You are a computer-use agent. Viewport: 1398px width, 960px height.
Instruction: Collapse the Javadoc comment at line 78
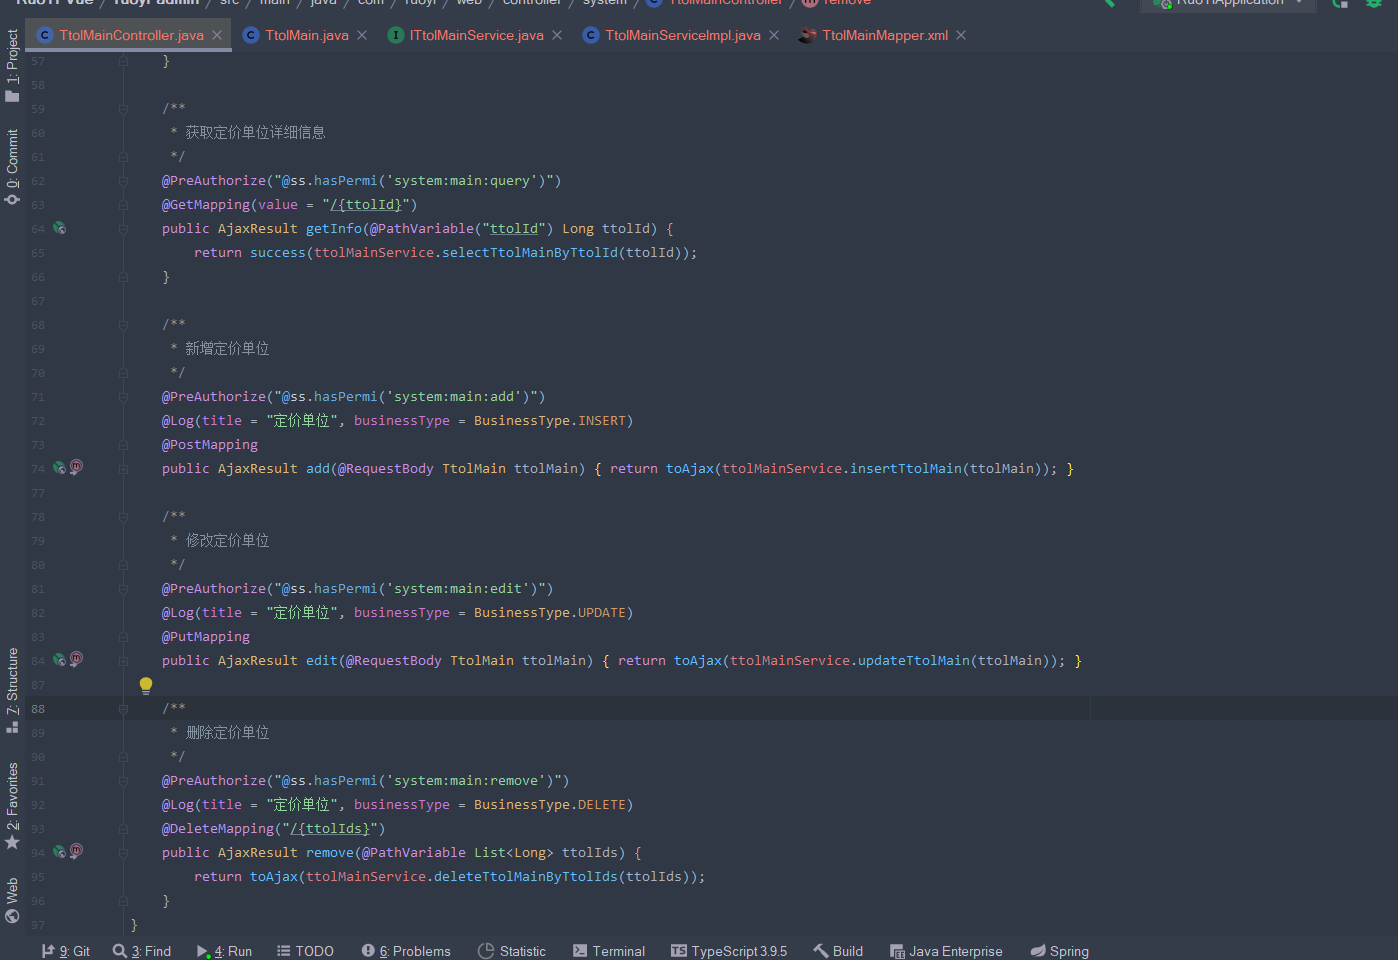click(123, 516)
